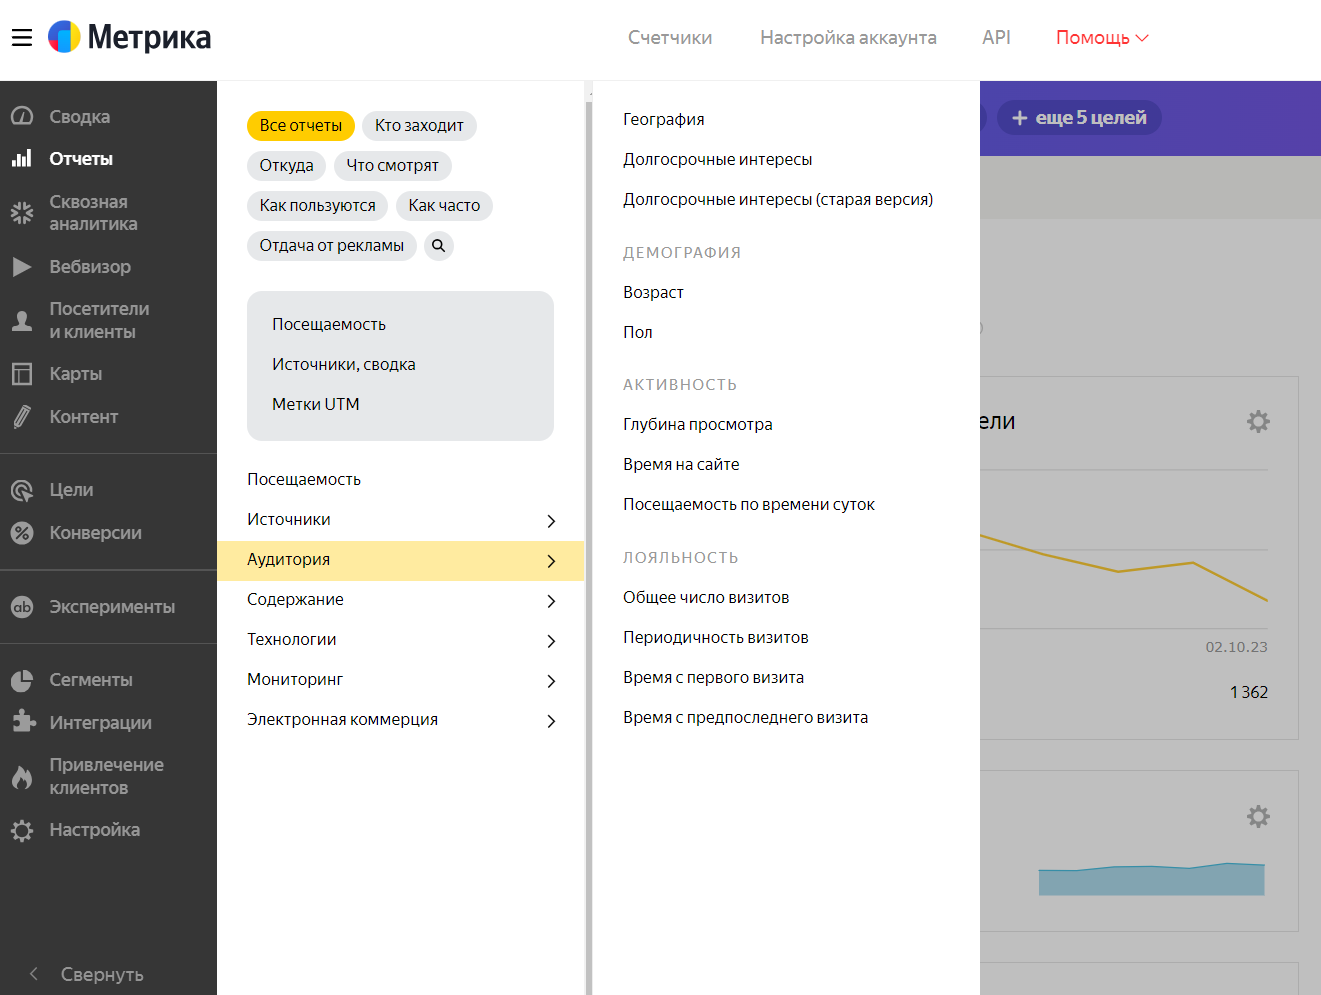Click the search magnifier in report filters

[439, 246]
